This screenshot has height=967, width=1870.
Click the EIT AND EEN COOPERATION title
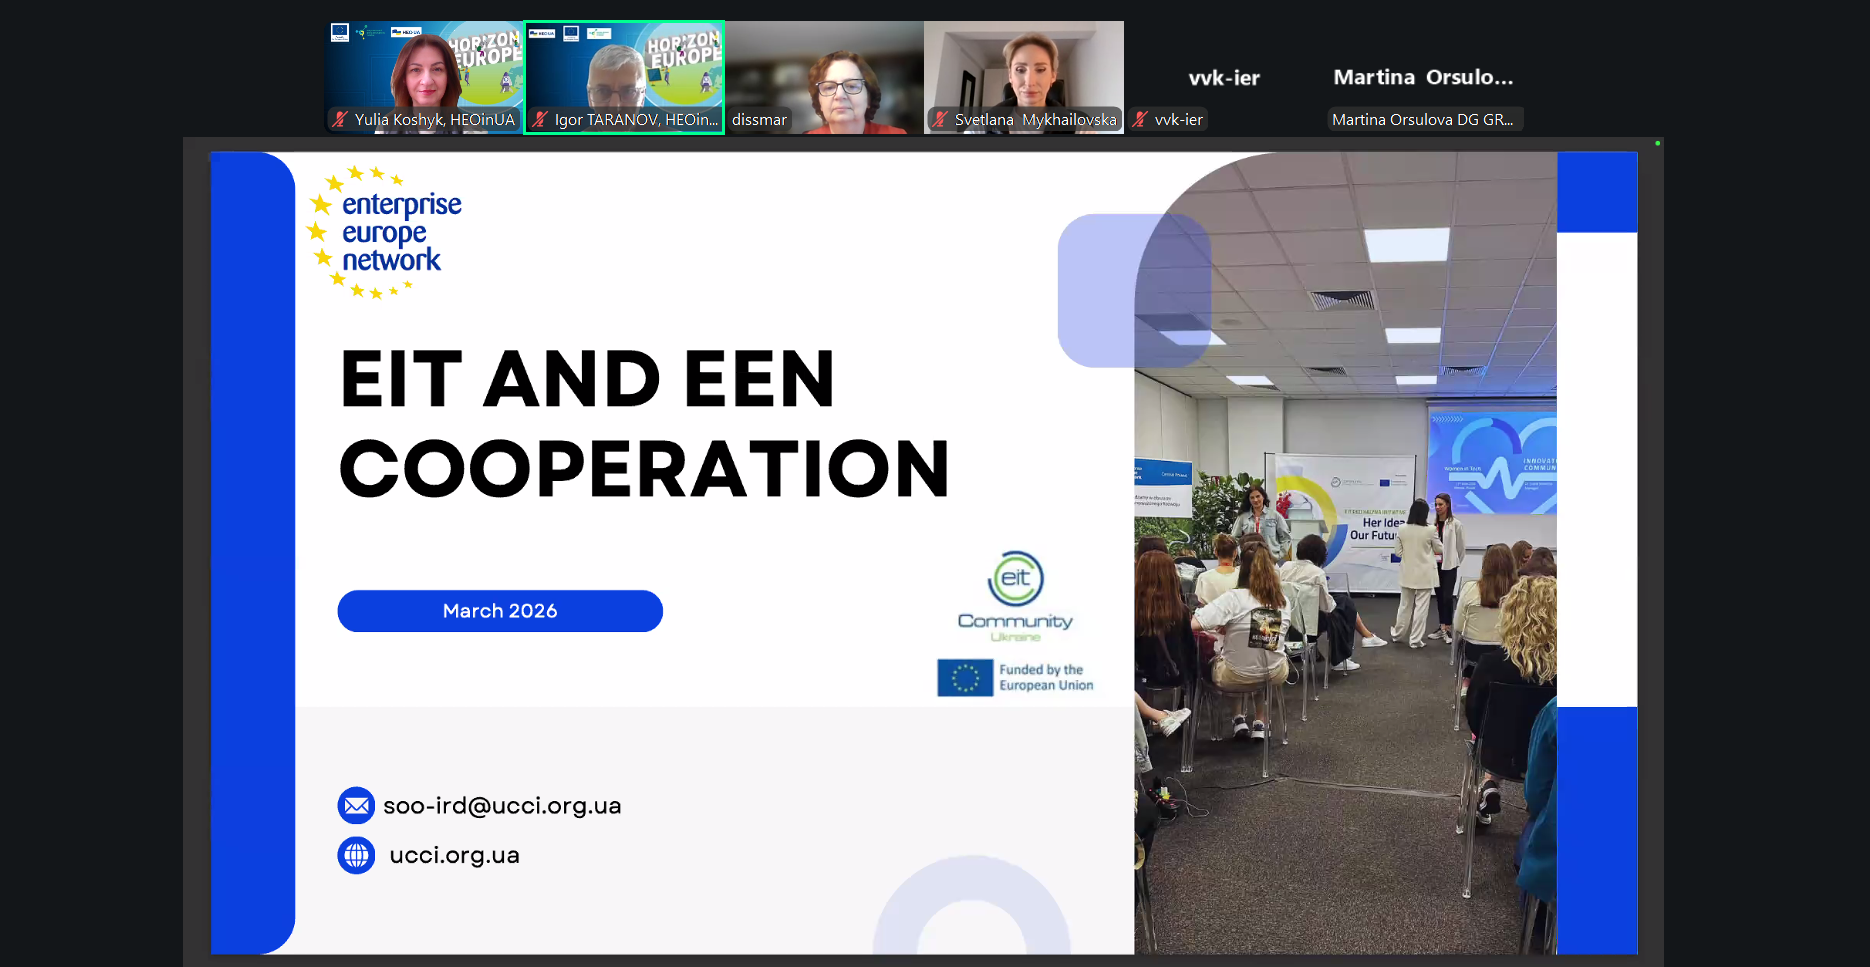point(644,424)
